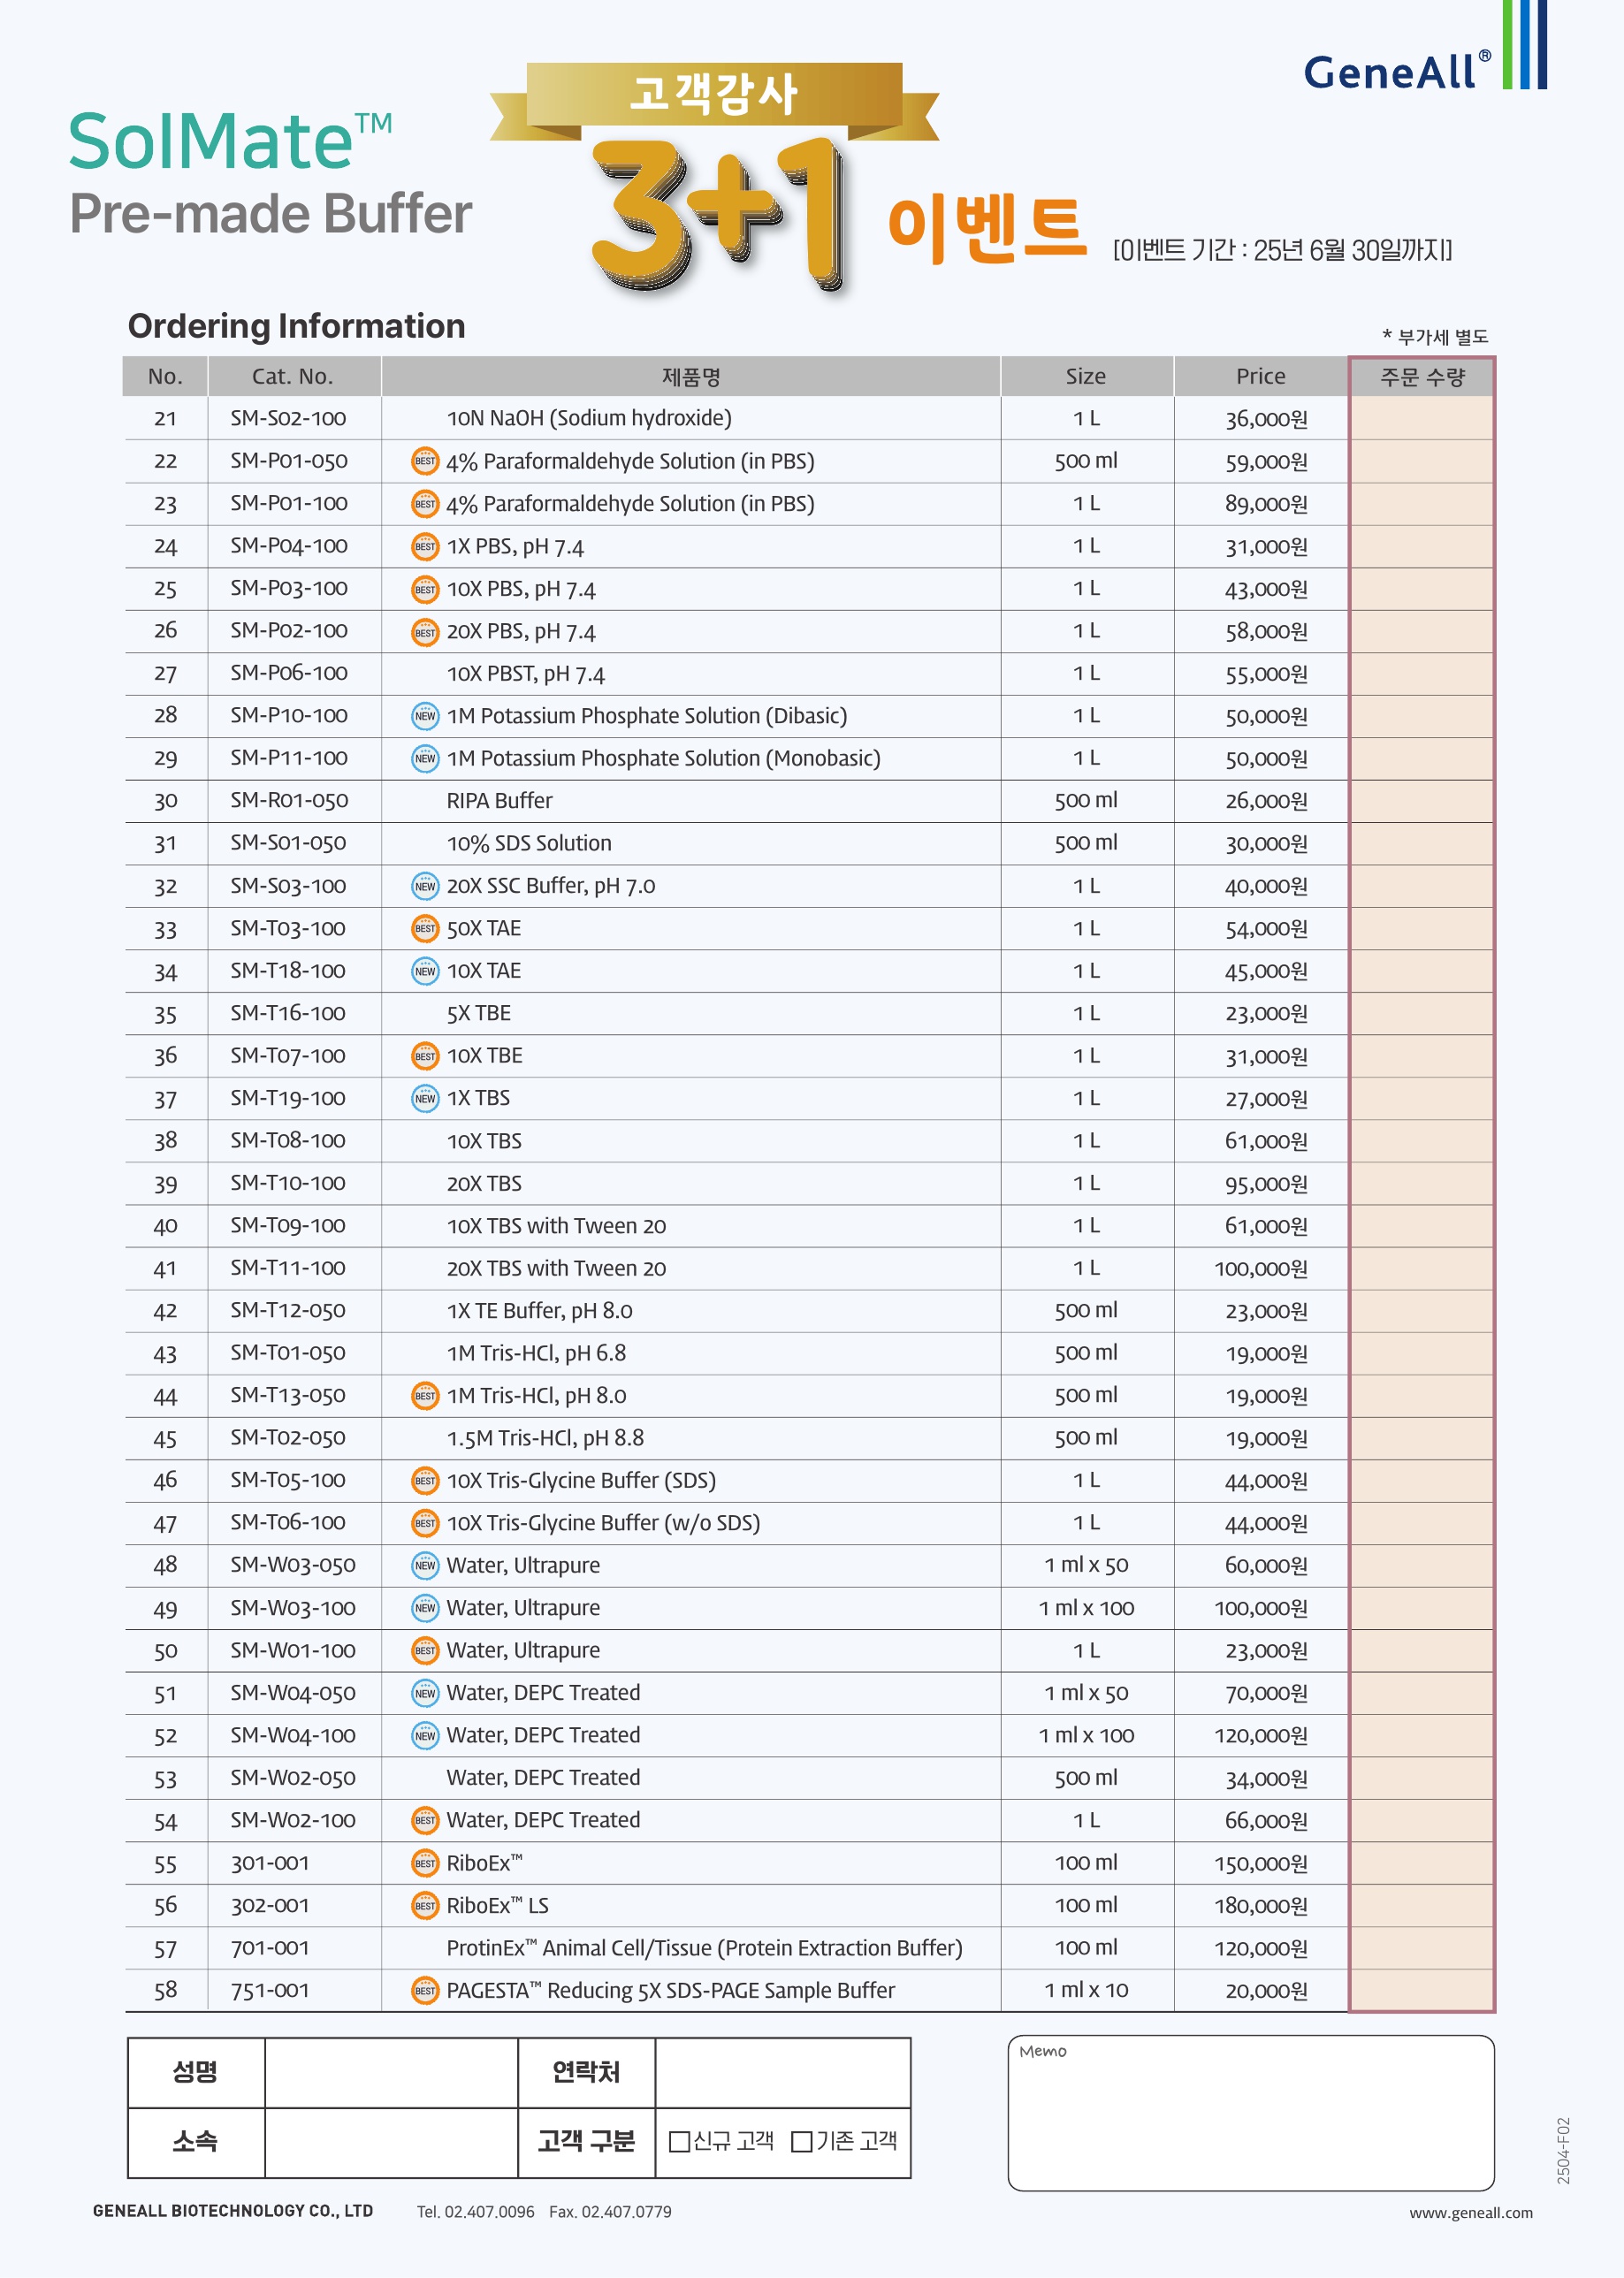The image size is (1624, 2278).
Task: Click the SolMate Pre-made Buffer title
Action: [270, 174]
